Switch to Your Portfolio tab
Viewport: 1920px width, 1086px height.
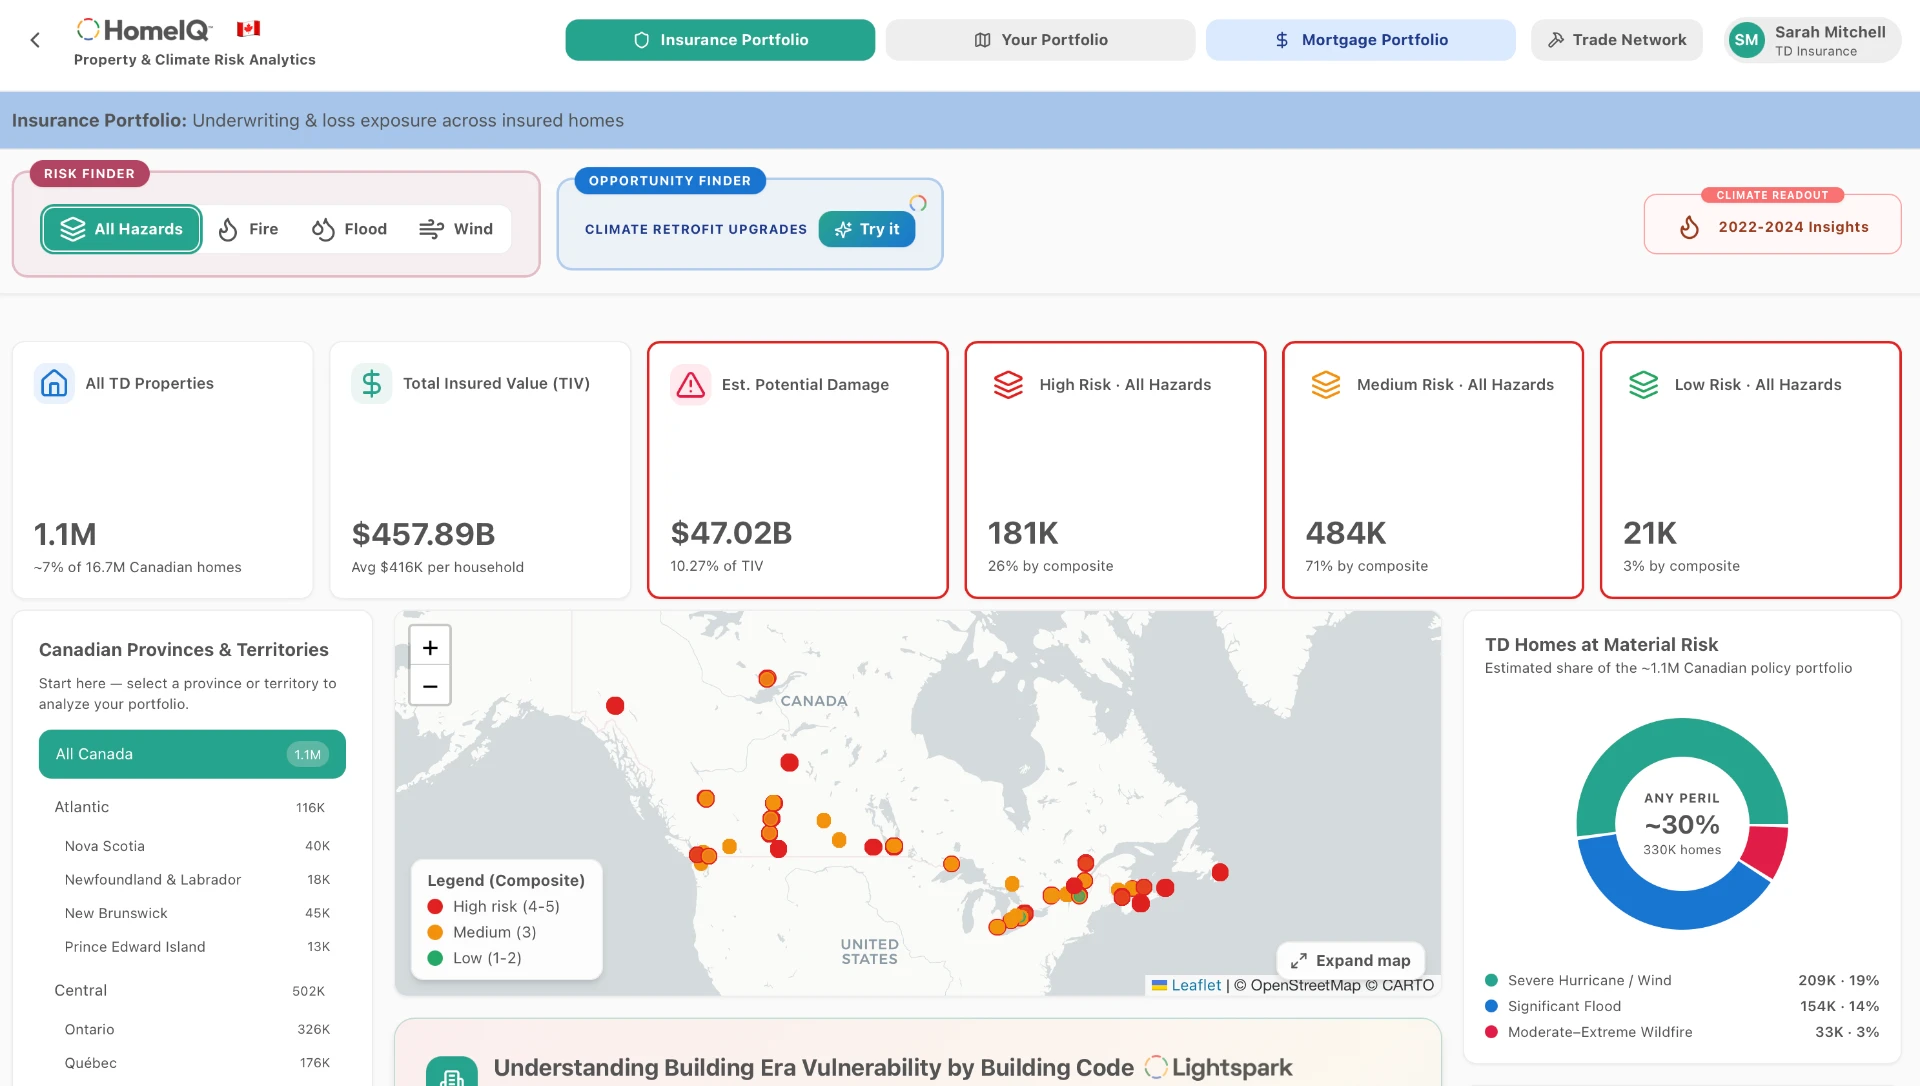pyautogui.click(x=1040, y=40)
